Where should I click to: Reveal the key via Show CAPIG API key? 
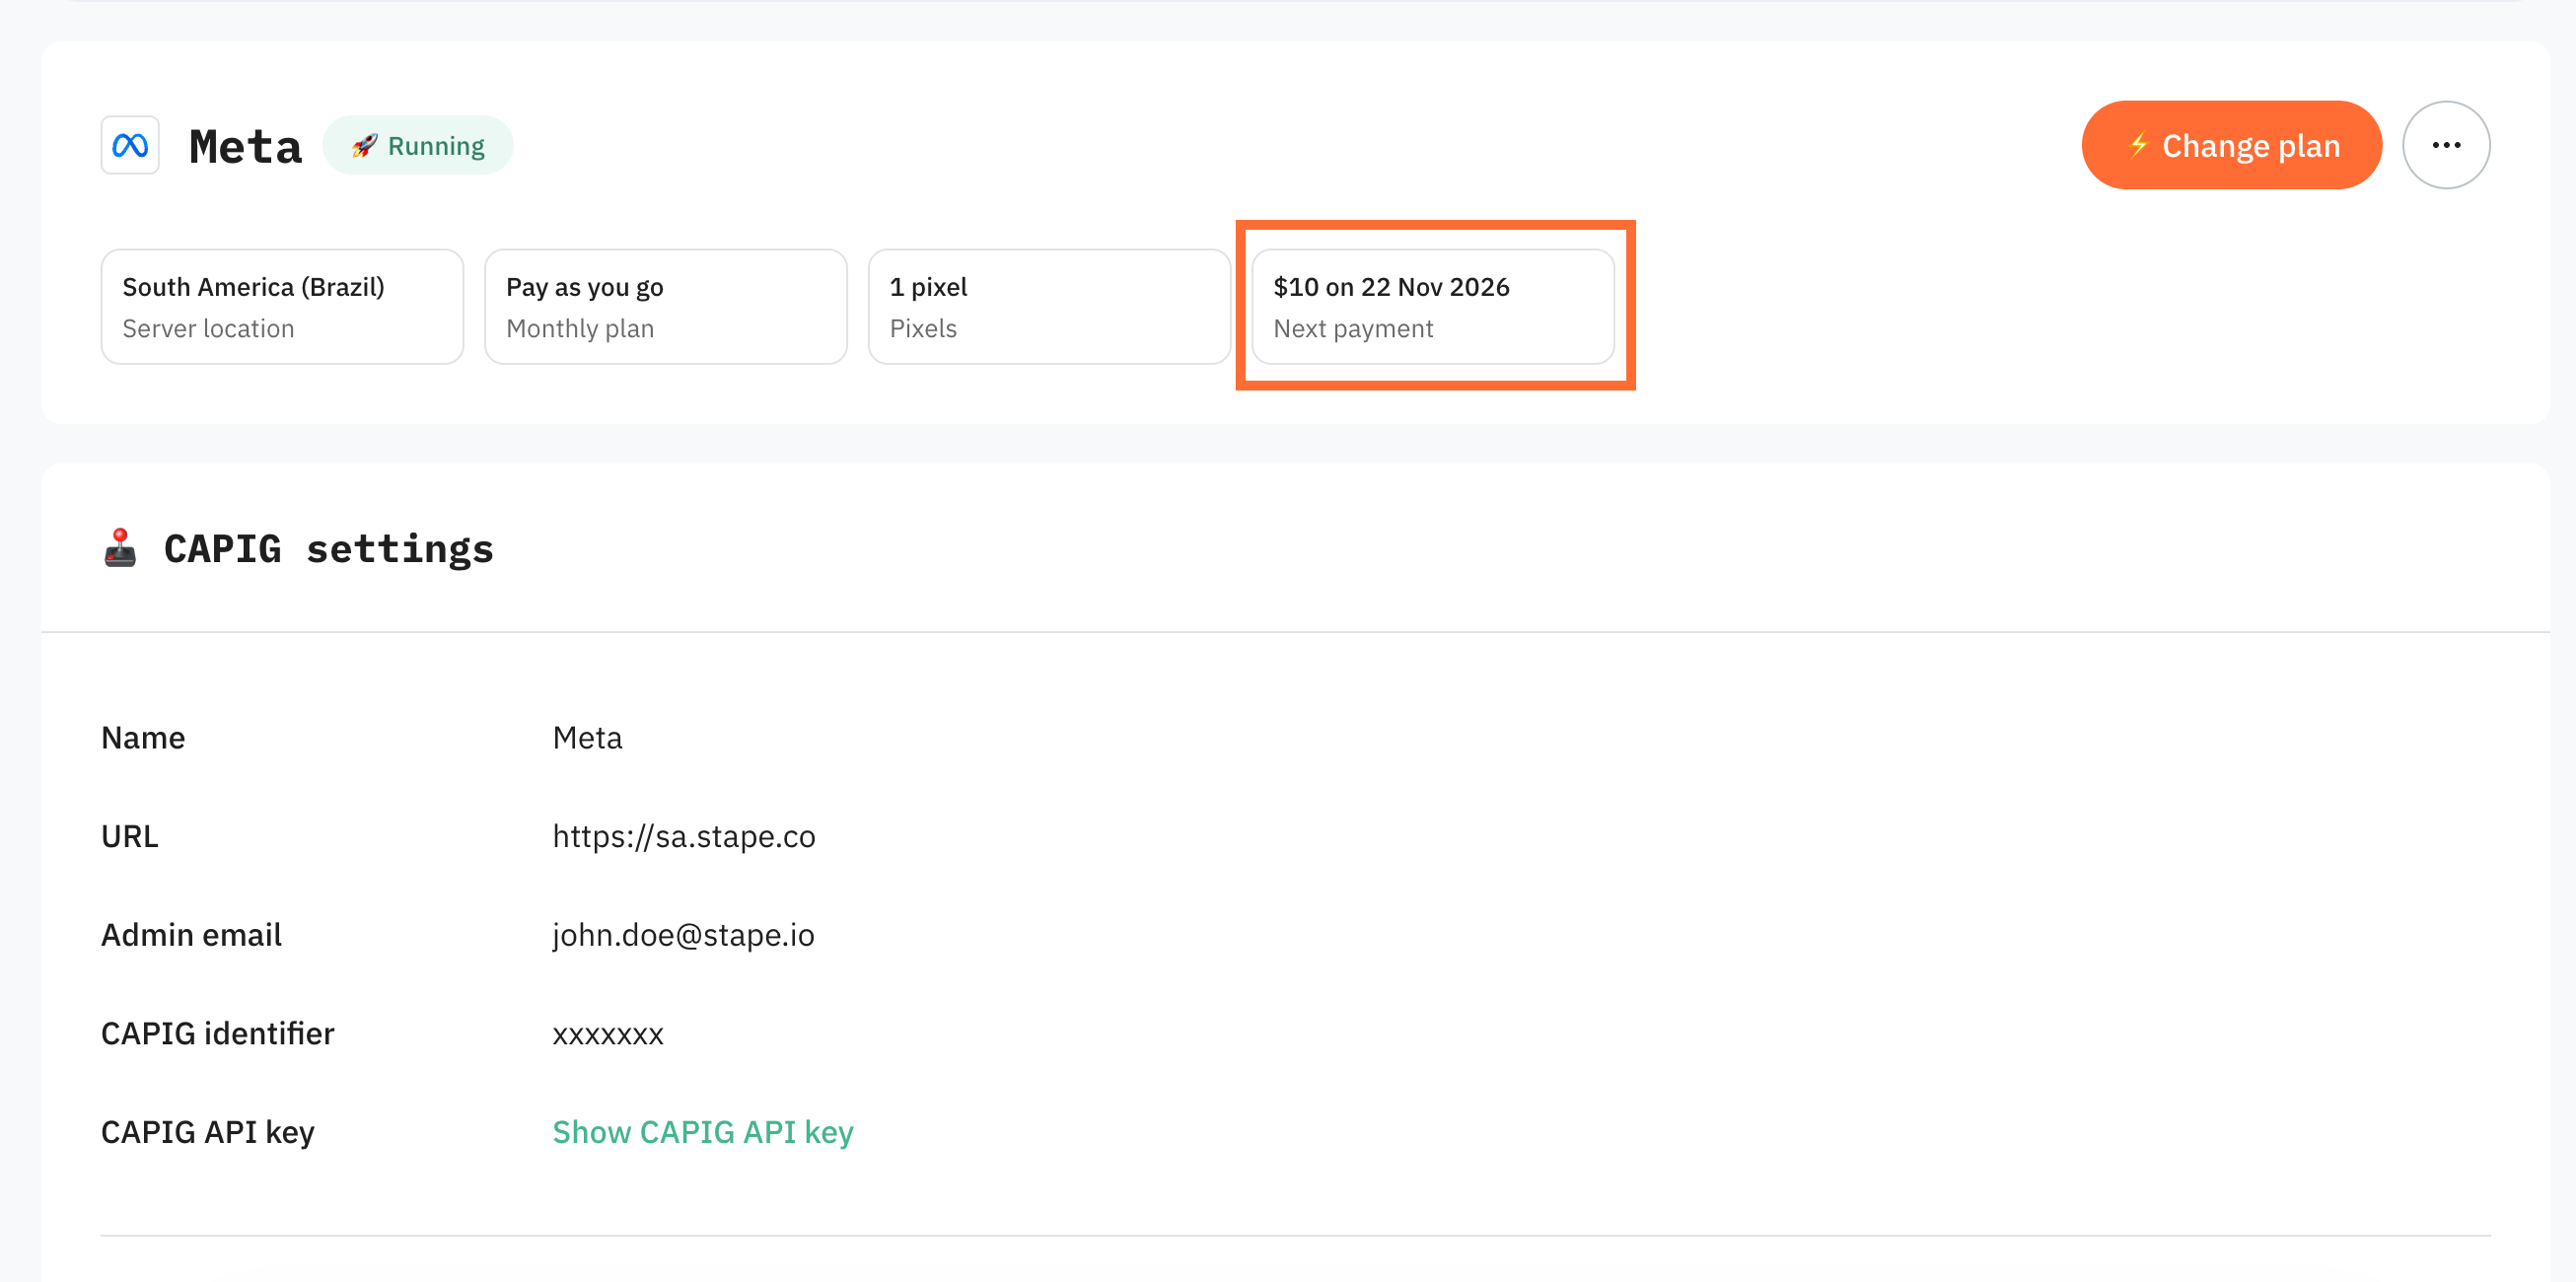(703, 1131)
